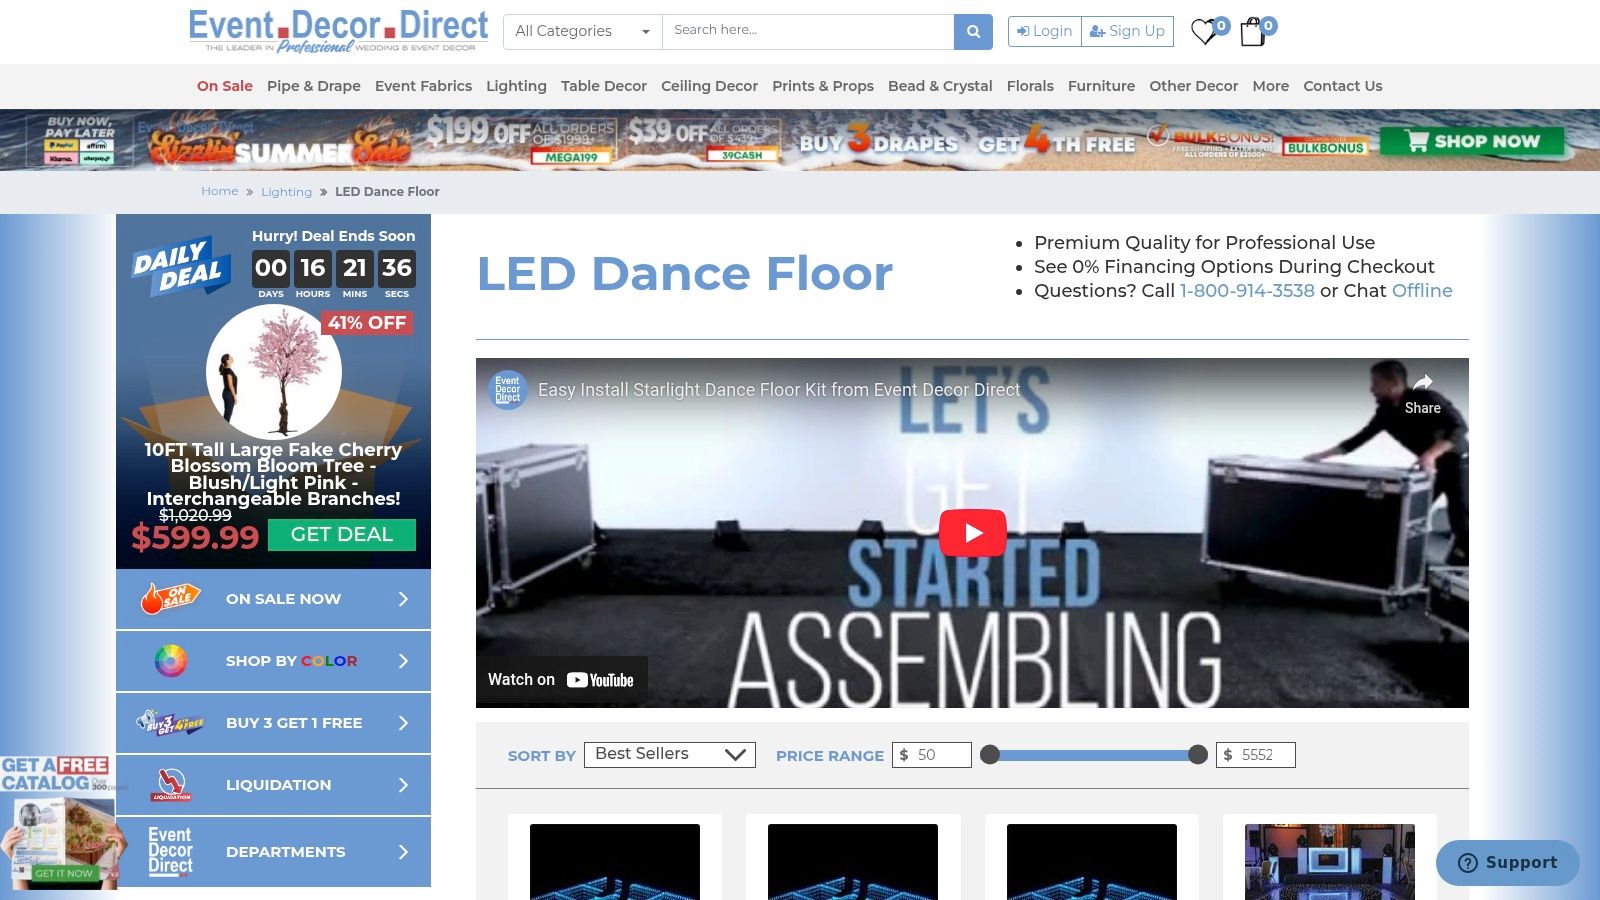Click Watch on YouTube
Image resolution: width=1600 pixels, height=900 pixels.
click(561, 680)
